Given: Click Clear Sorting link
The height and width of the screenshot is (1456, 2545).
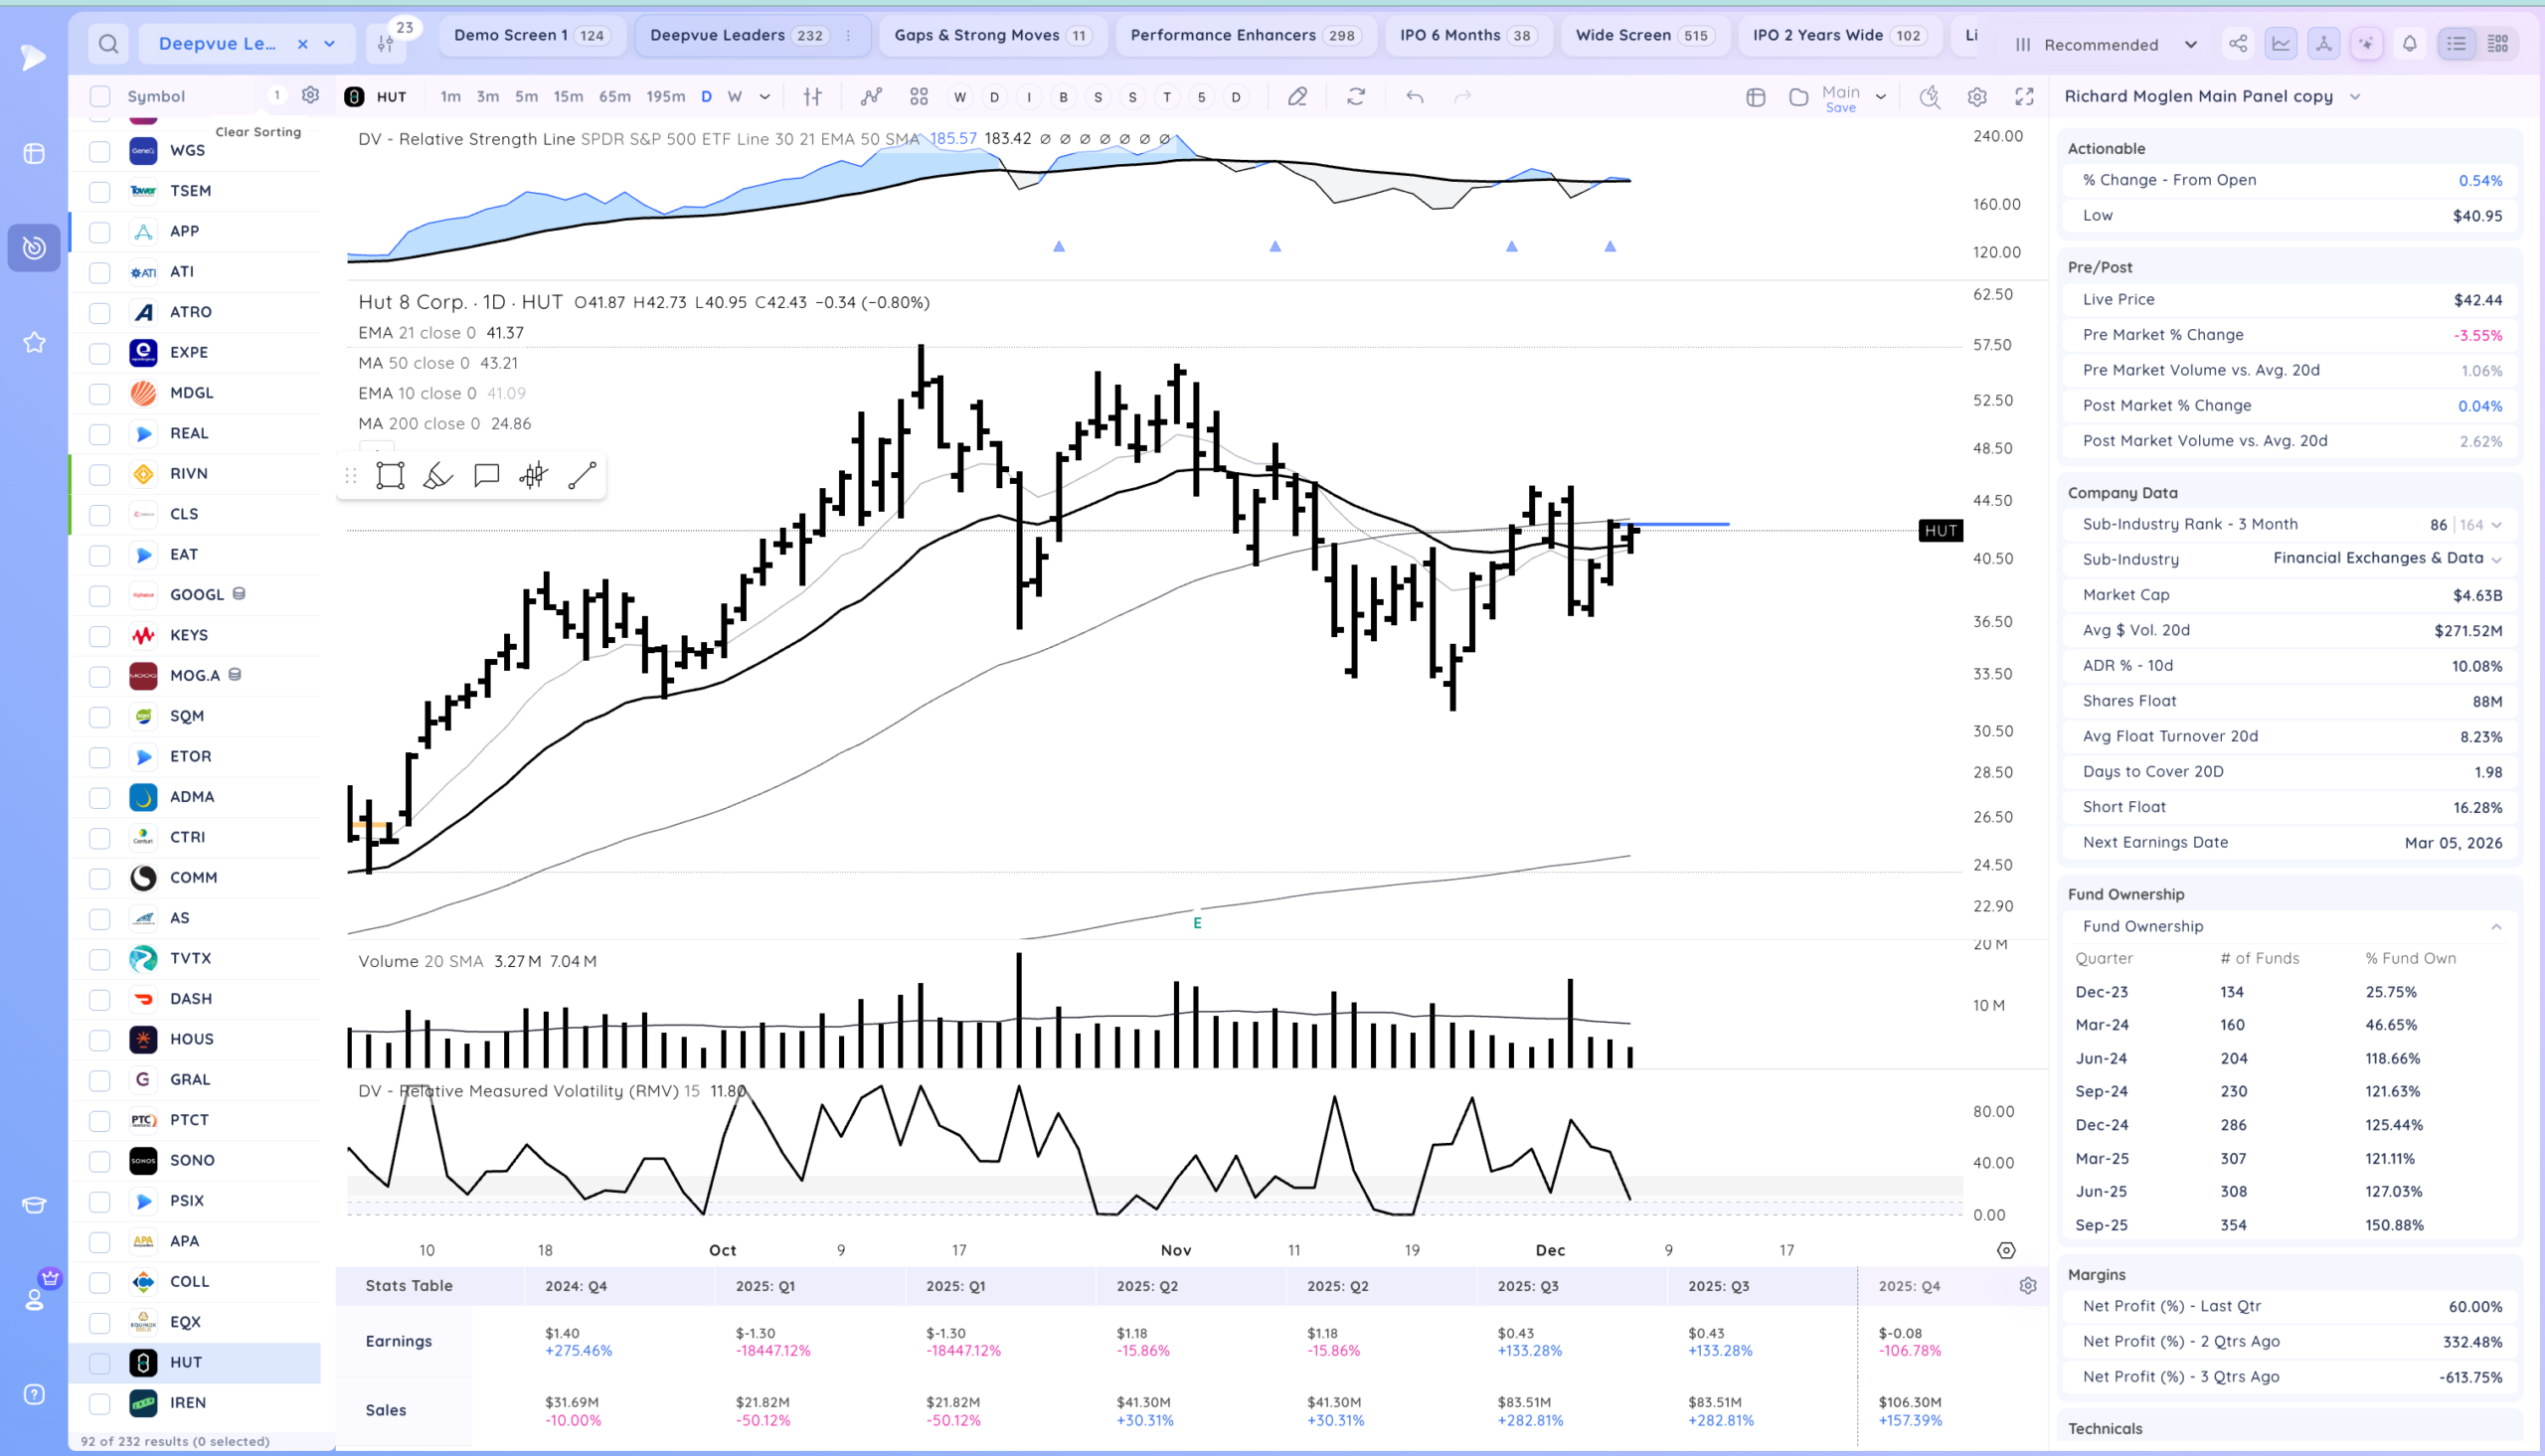Looking at the screenshot, I should (258, 132).
